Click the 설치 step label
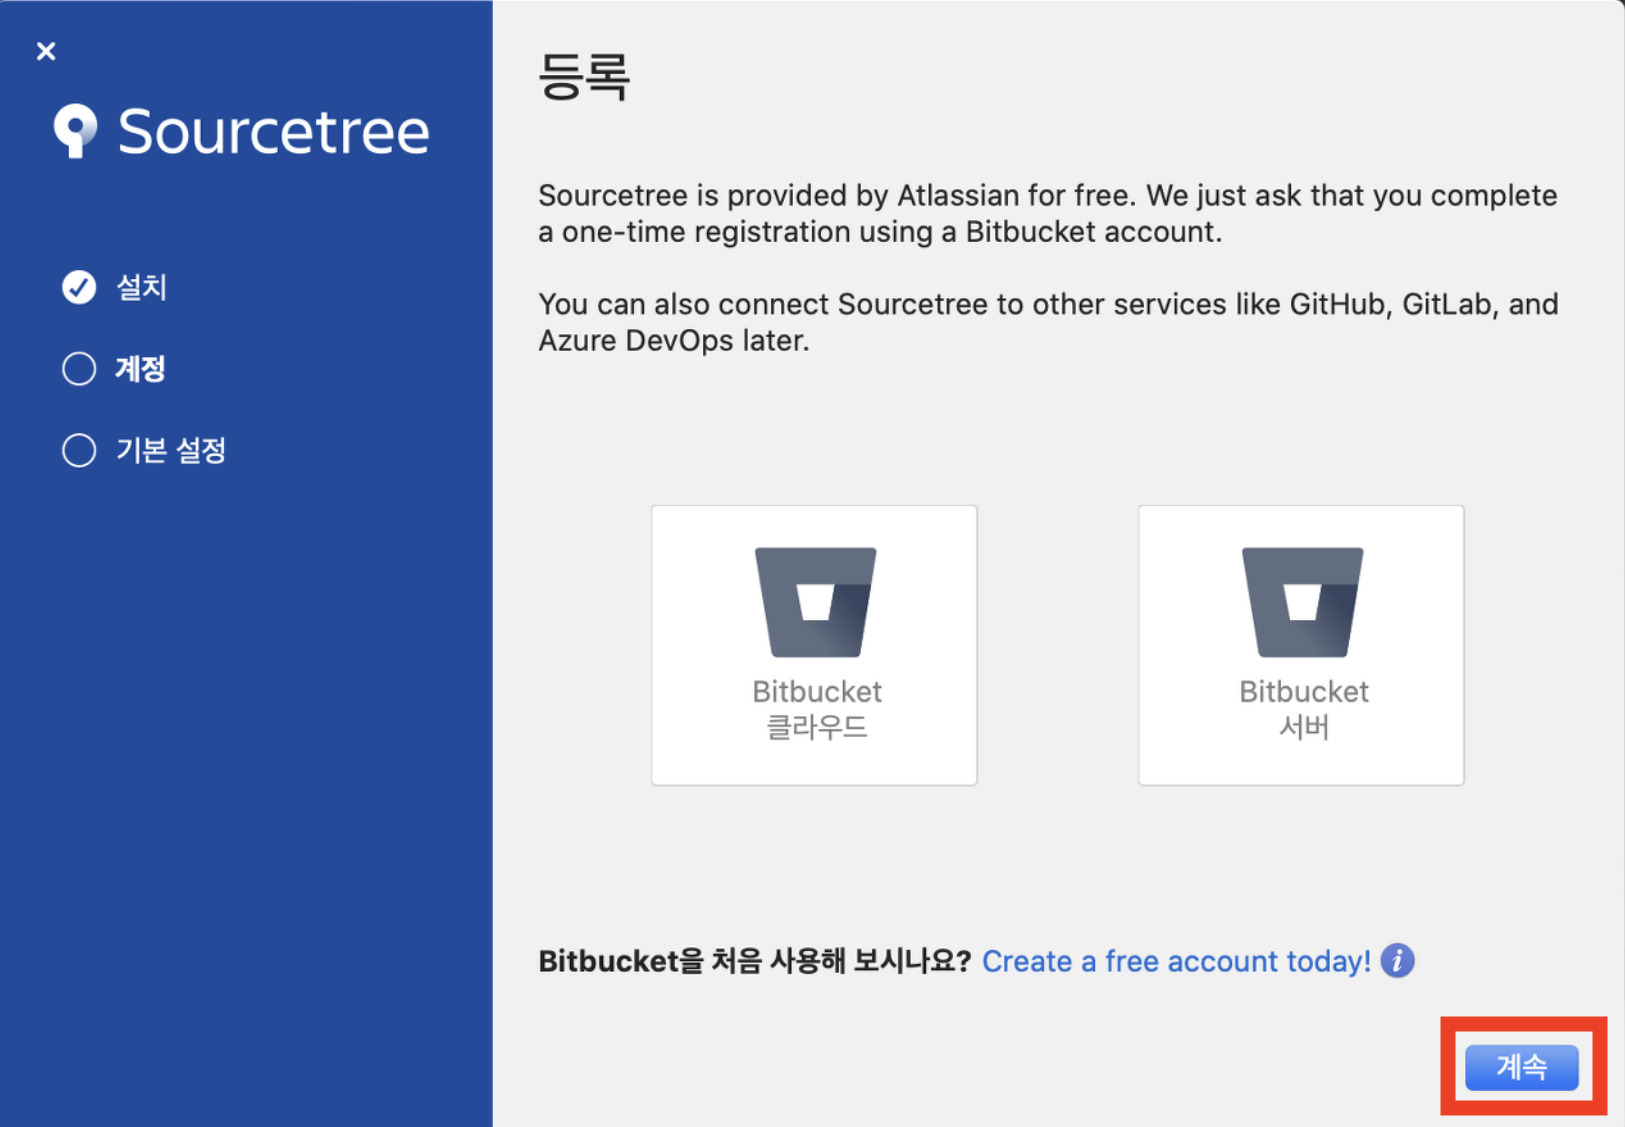 pos(141,287)
